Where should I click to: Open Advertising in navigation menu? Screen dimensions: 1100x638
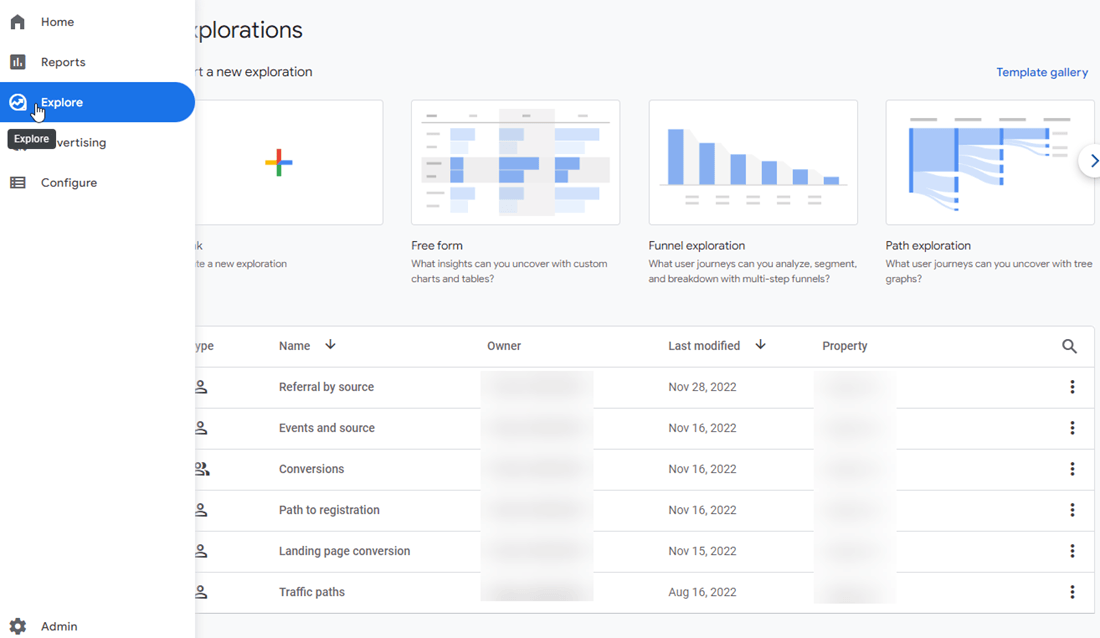81,142
